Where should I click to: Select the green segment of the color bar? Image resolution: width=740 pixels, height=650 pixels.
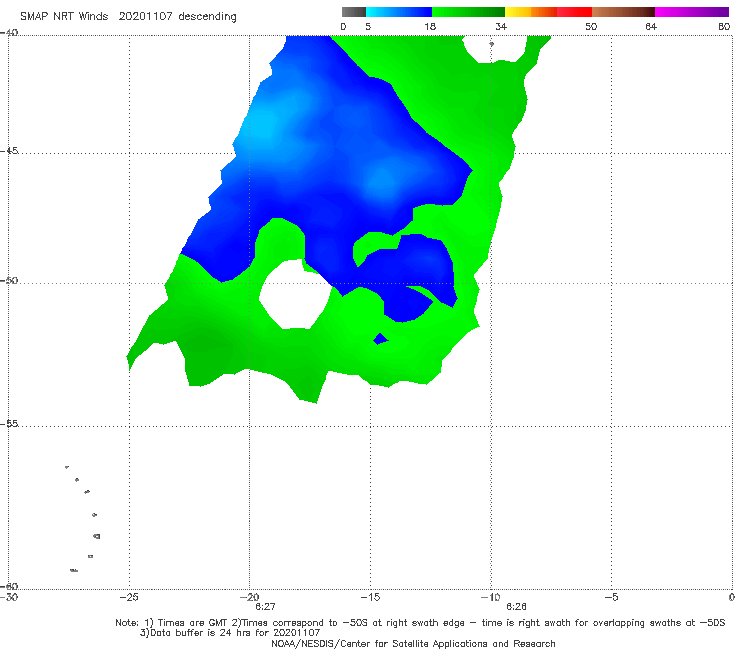coord(469,12)
